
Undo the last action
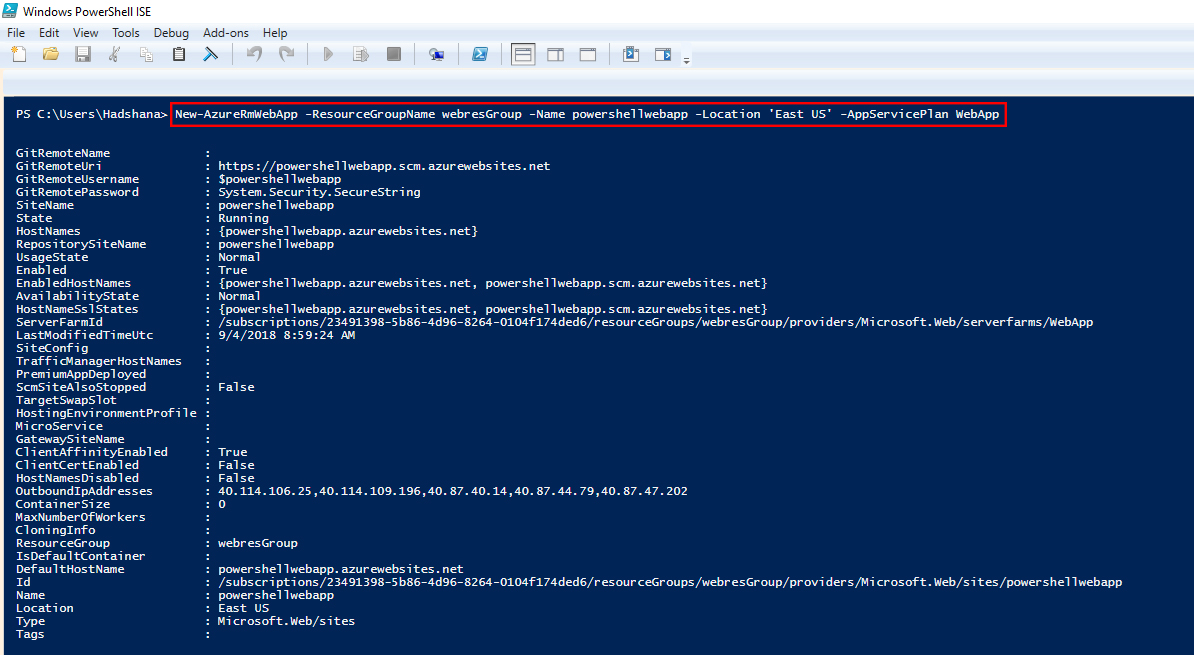(x=254, y=54)
